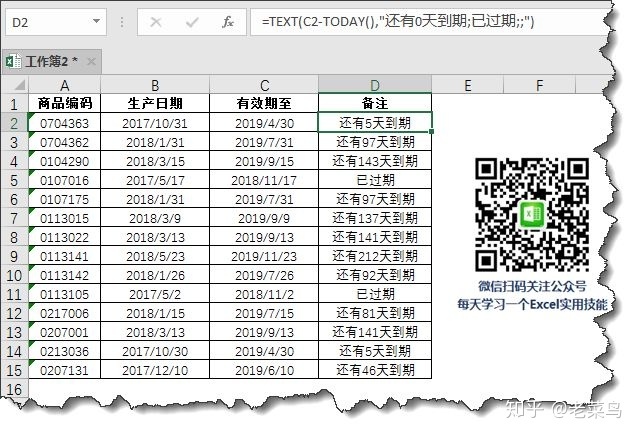Click the WeChat QR code image
639x436 pixels.
(x=532, y=214)
